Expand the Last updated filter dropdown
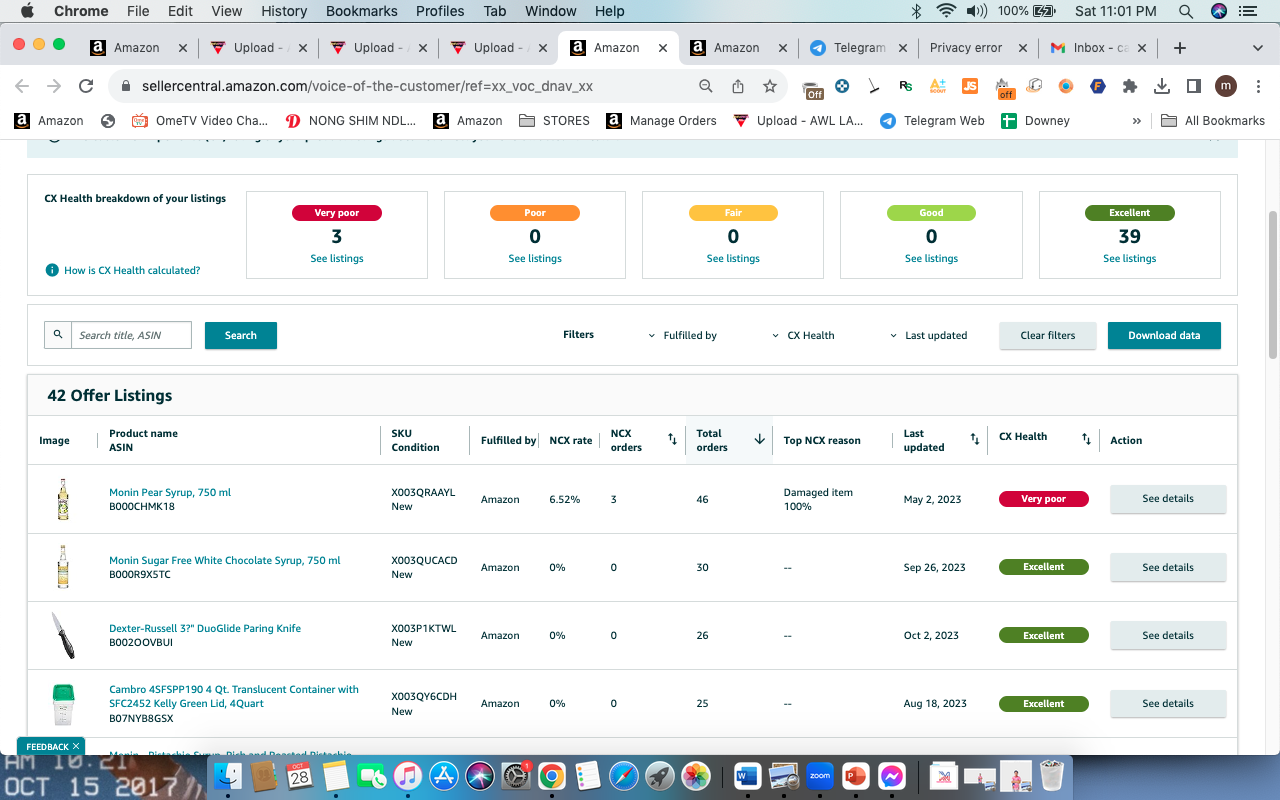Image resolution: width=1280 pixels, height=800 pixels. coord(928,336)
